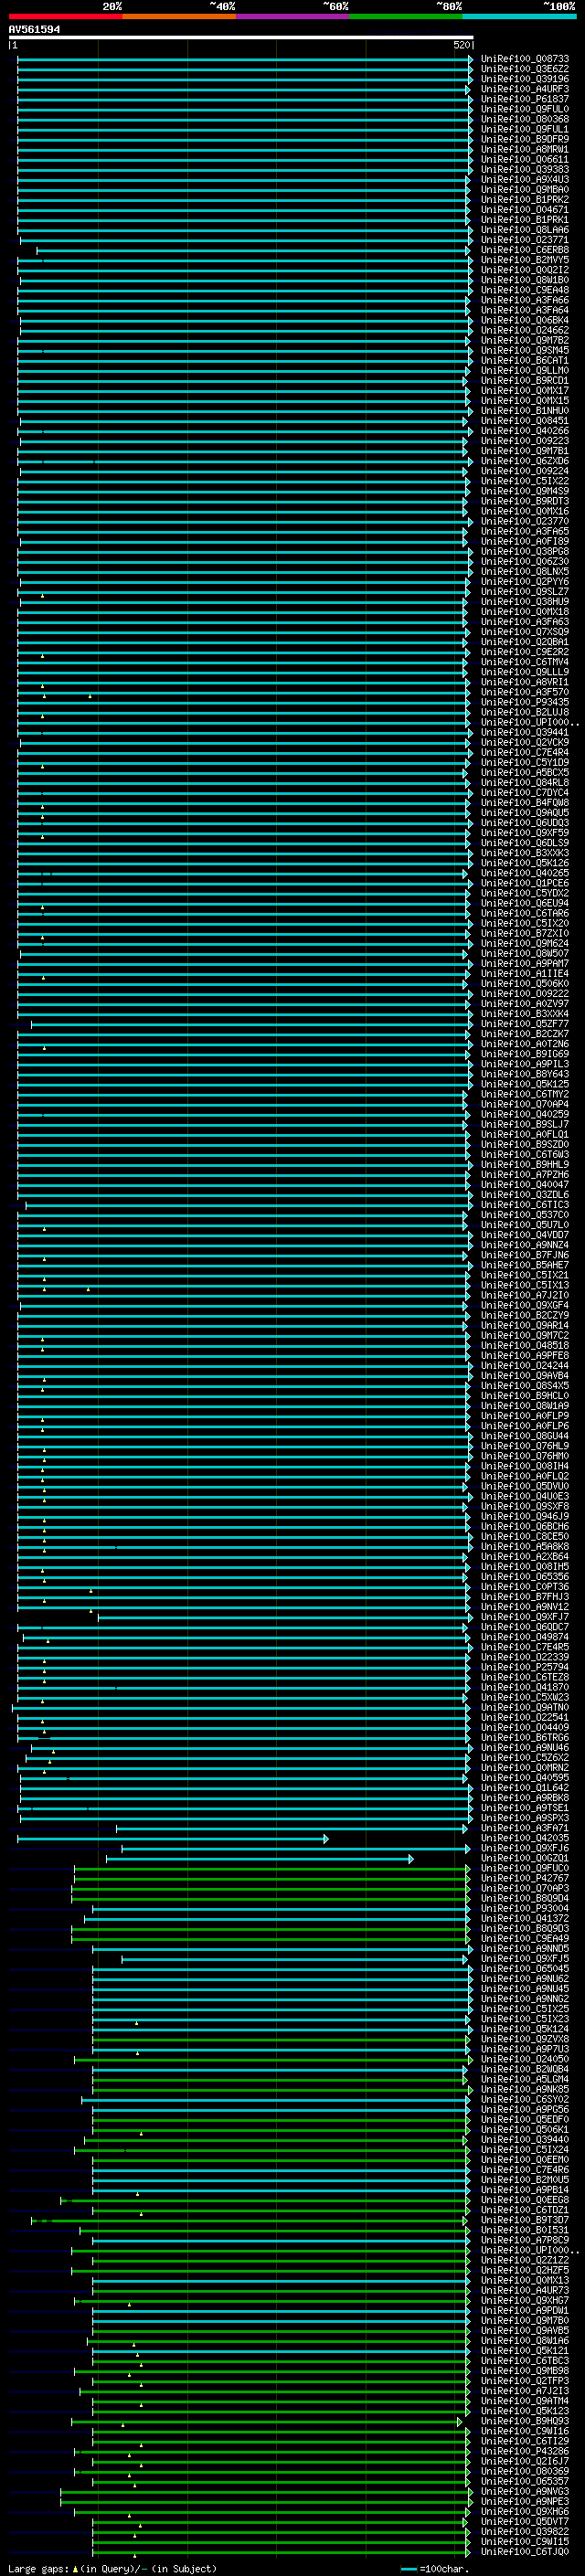585x2576 pixels.
Task: Select the UniRef100_Q06611 label
Action: point(524,159)
